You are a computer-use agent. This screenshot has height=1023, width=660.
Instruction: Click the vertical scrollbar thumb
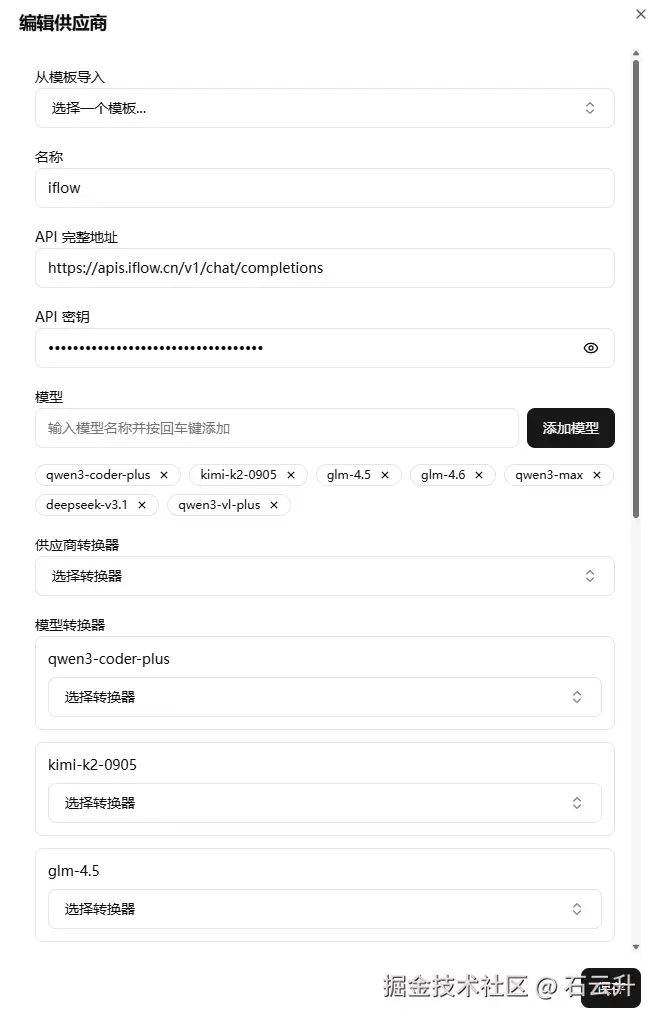(x=636, y=289)
